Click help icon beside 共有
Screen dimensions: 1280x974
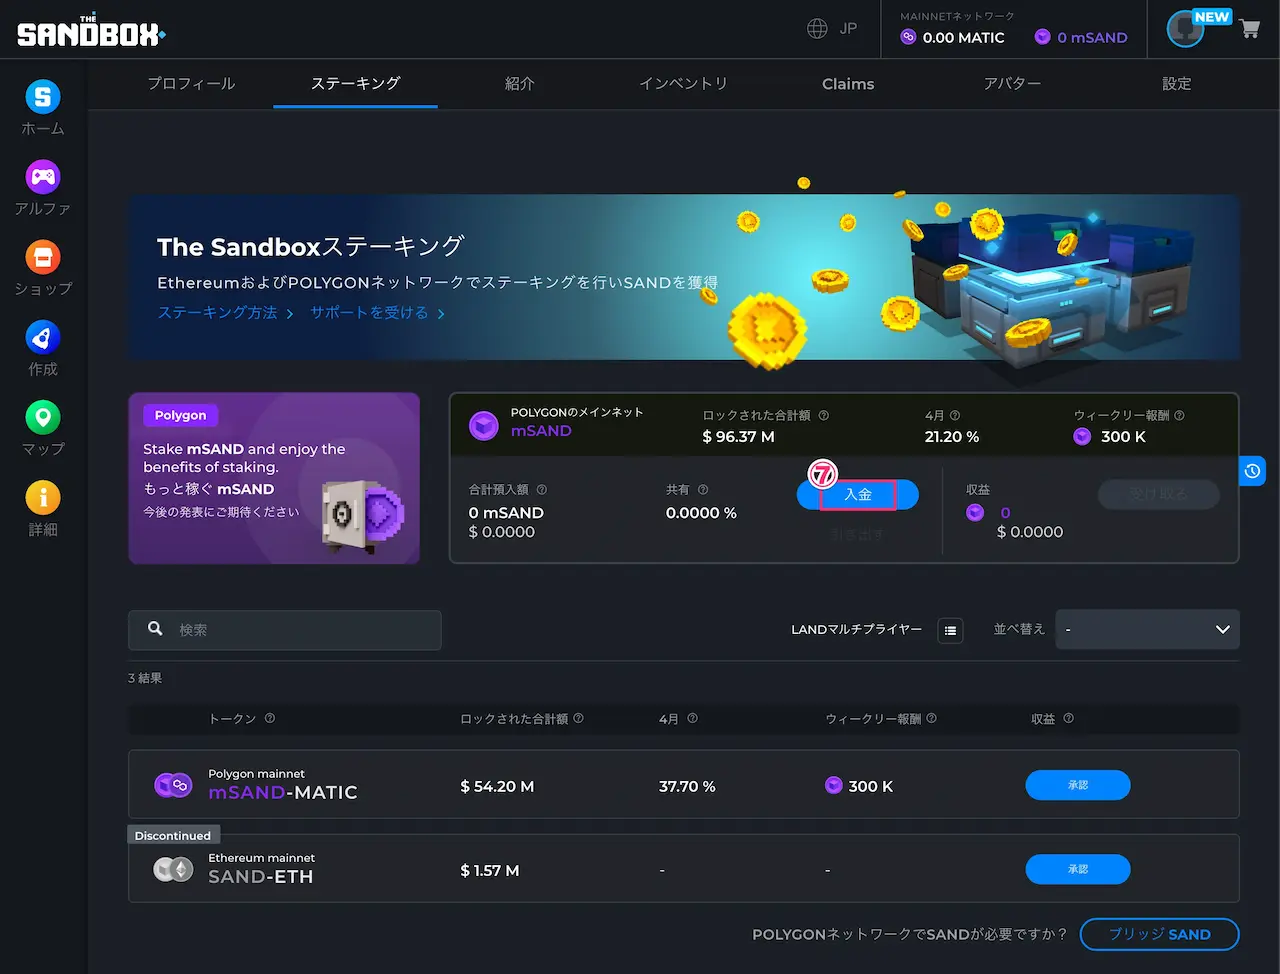click(x=703, y=490)
